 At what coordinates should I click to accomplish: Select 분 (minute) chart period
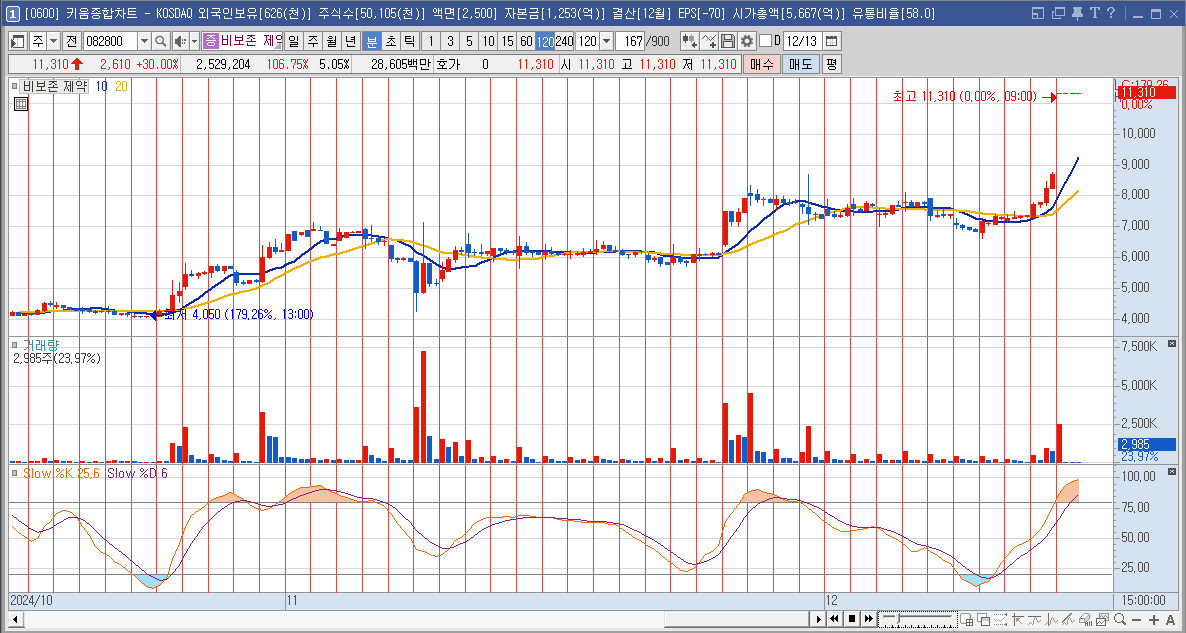click(x=371, y=42)
